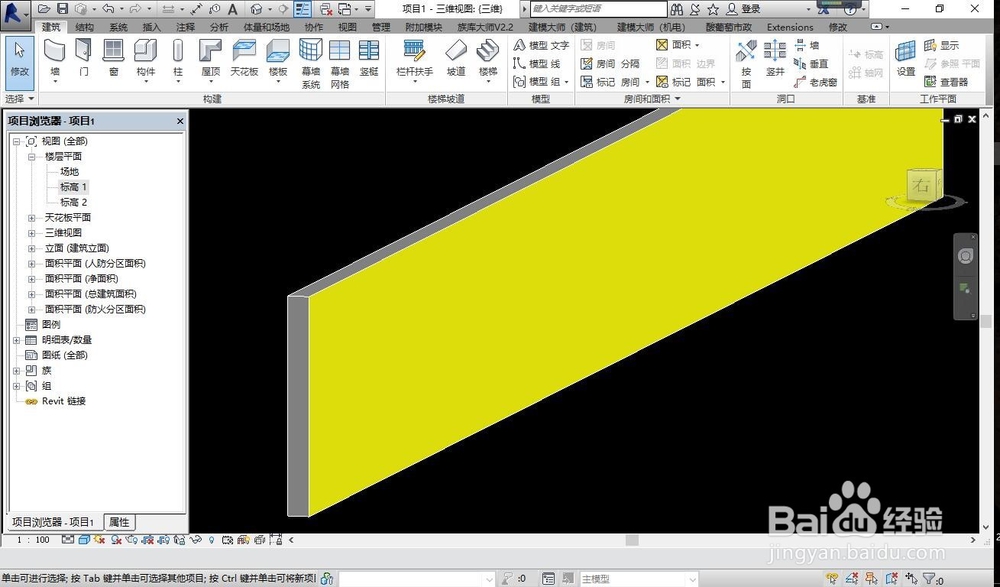Viewport: 1000px width, 587px height.
Task: Select the 按面 (By Face) opening tool
Action: 746,64
